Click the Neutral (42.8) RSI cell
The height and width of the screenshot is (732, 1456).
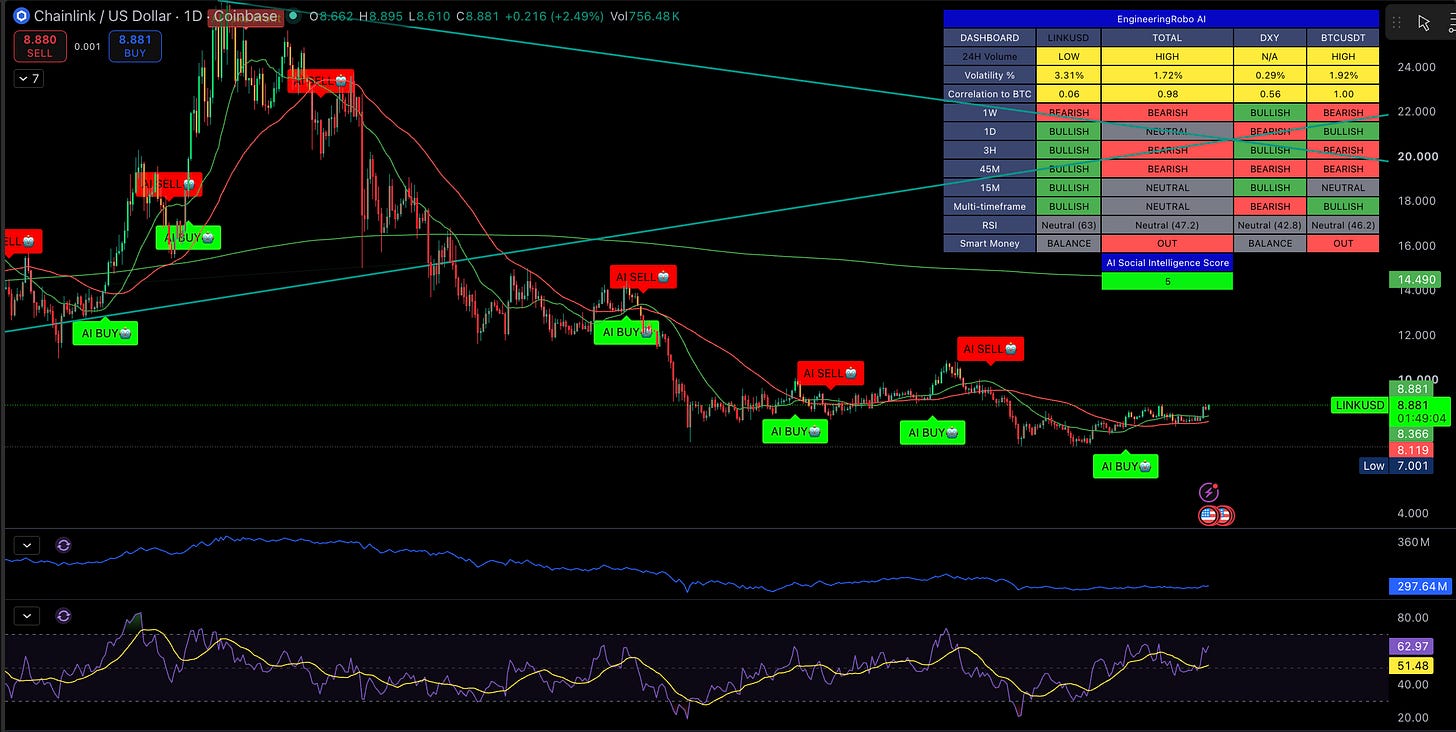click(1270, 225)
